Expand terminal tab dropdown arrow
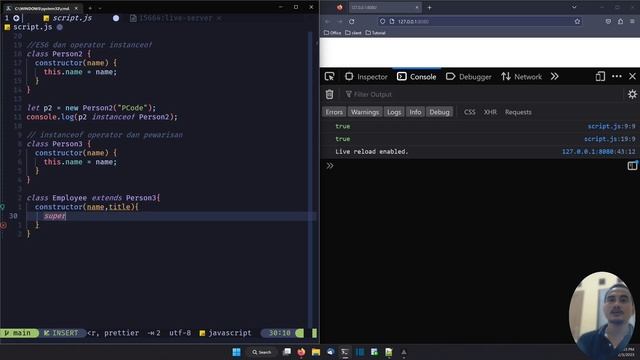Image resolution: width=640 pixels, height=360 pixels. [x=100, y=8]
